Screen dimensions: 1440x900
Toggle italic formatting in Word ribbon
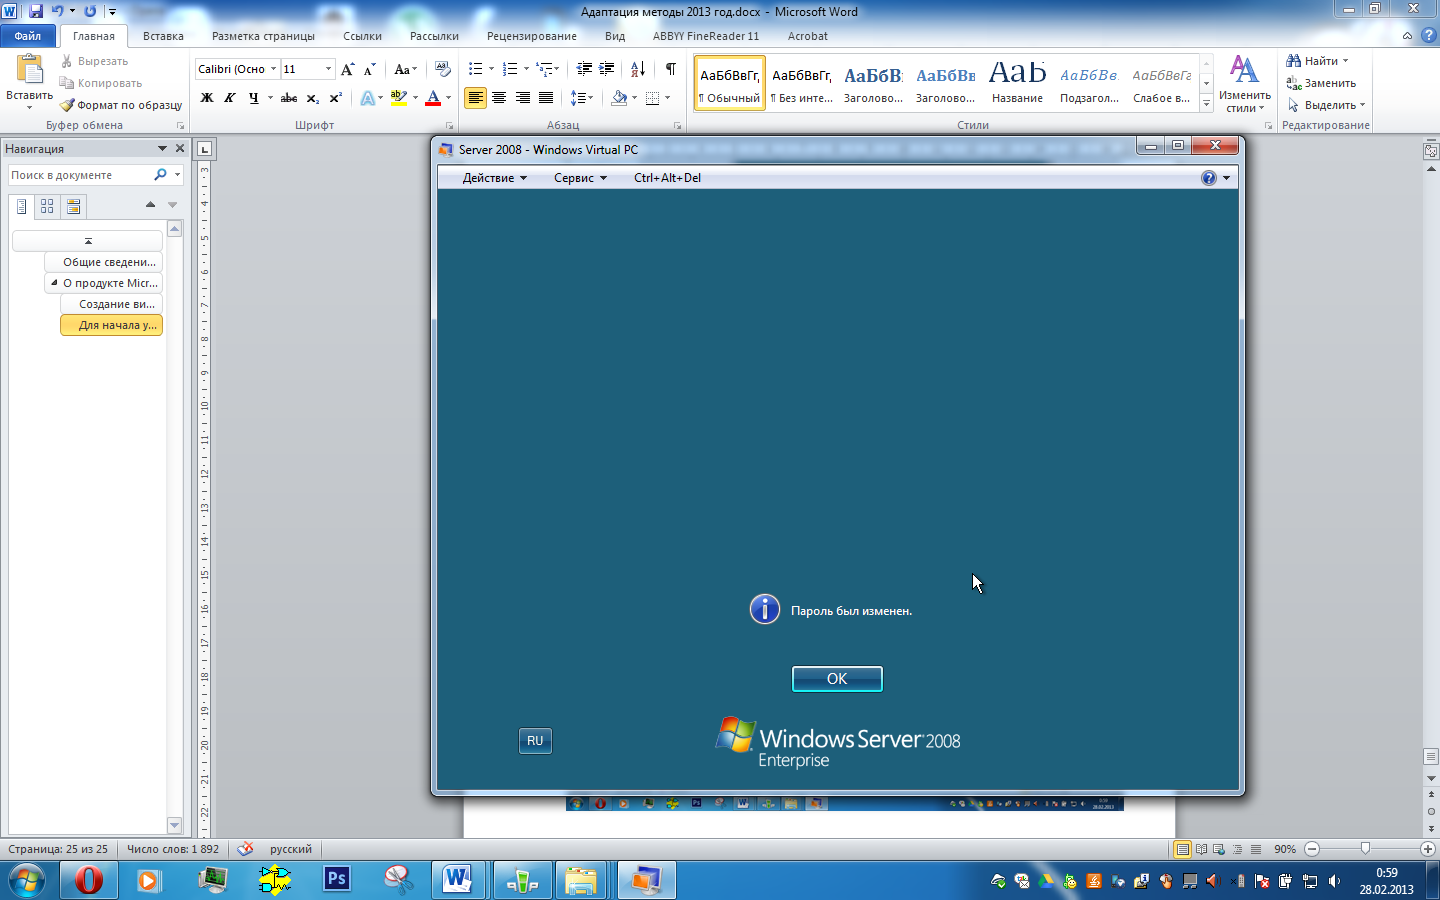[230, 98]
